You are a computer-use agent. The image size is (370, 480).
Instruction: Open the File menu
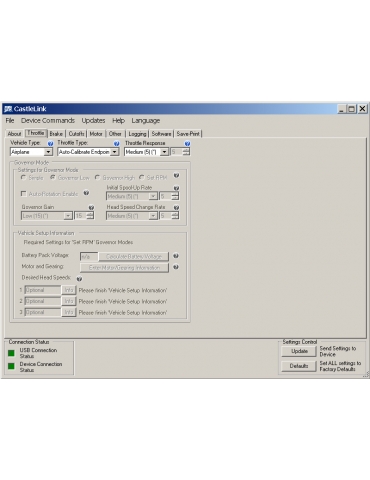point(10,121)
